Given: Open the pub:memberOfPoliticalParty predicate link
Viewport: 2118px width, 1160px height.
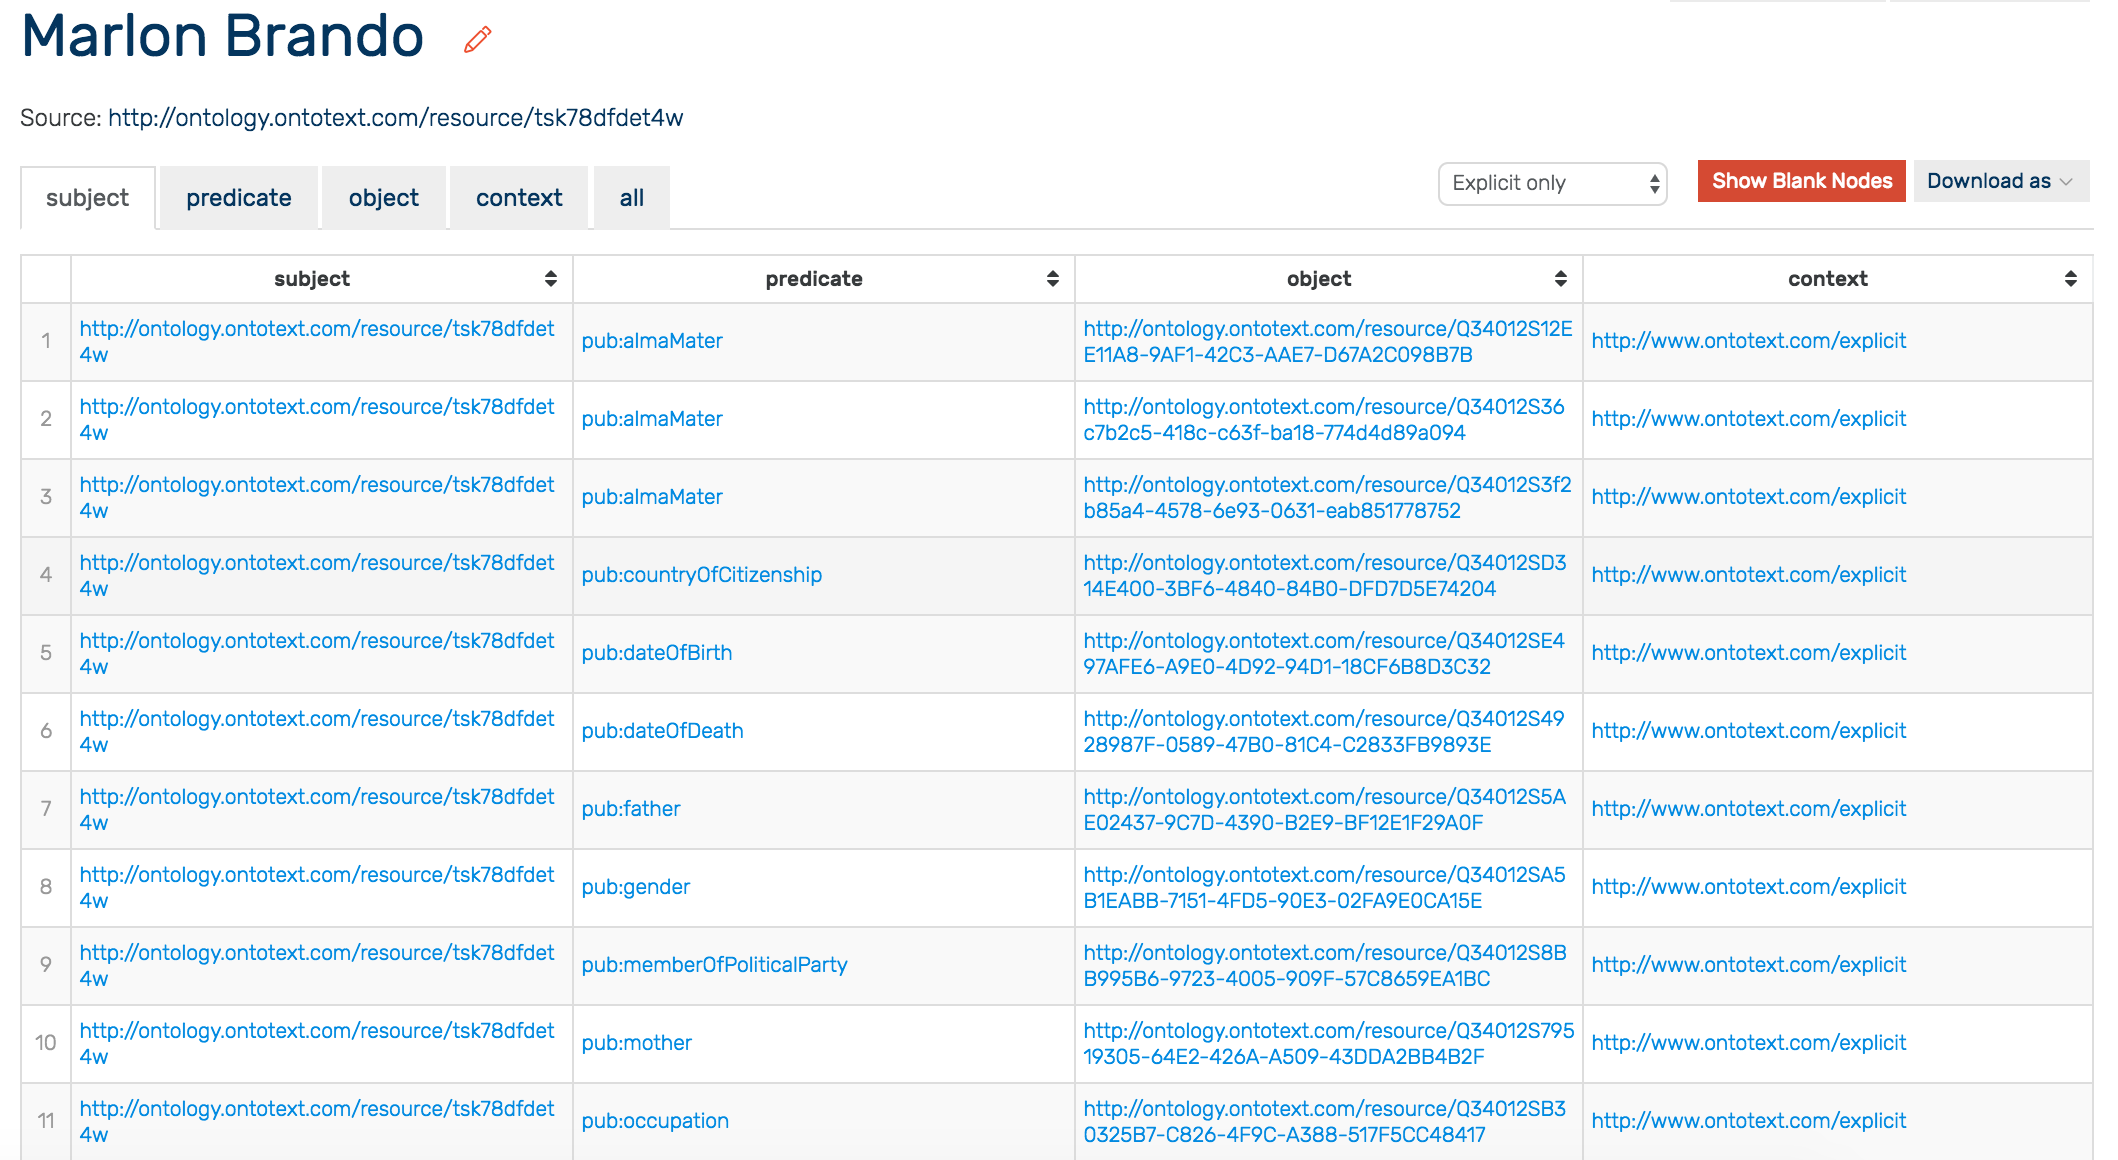Looking at the screenshot, I should [x=715, y=965].
